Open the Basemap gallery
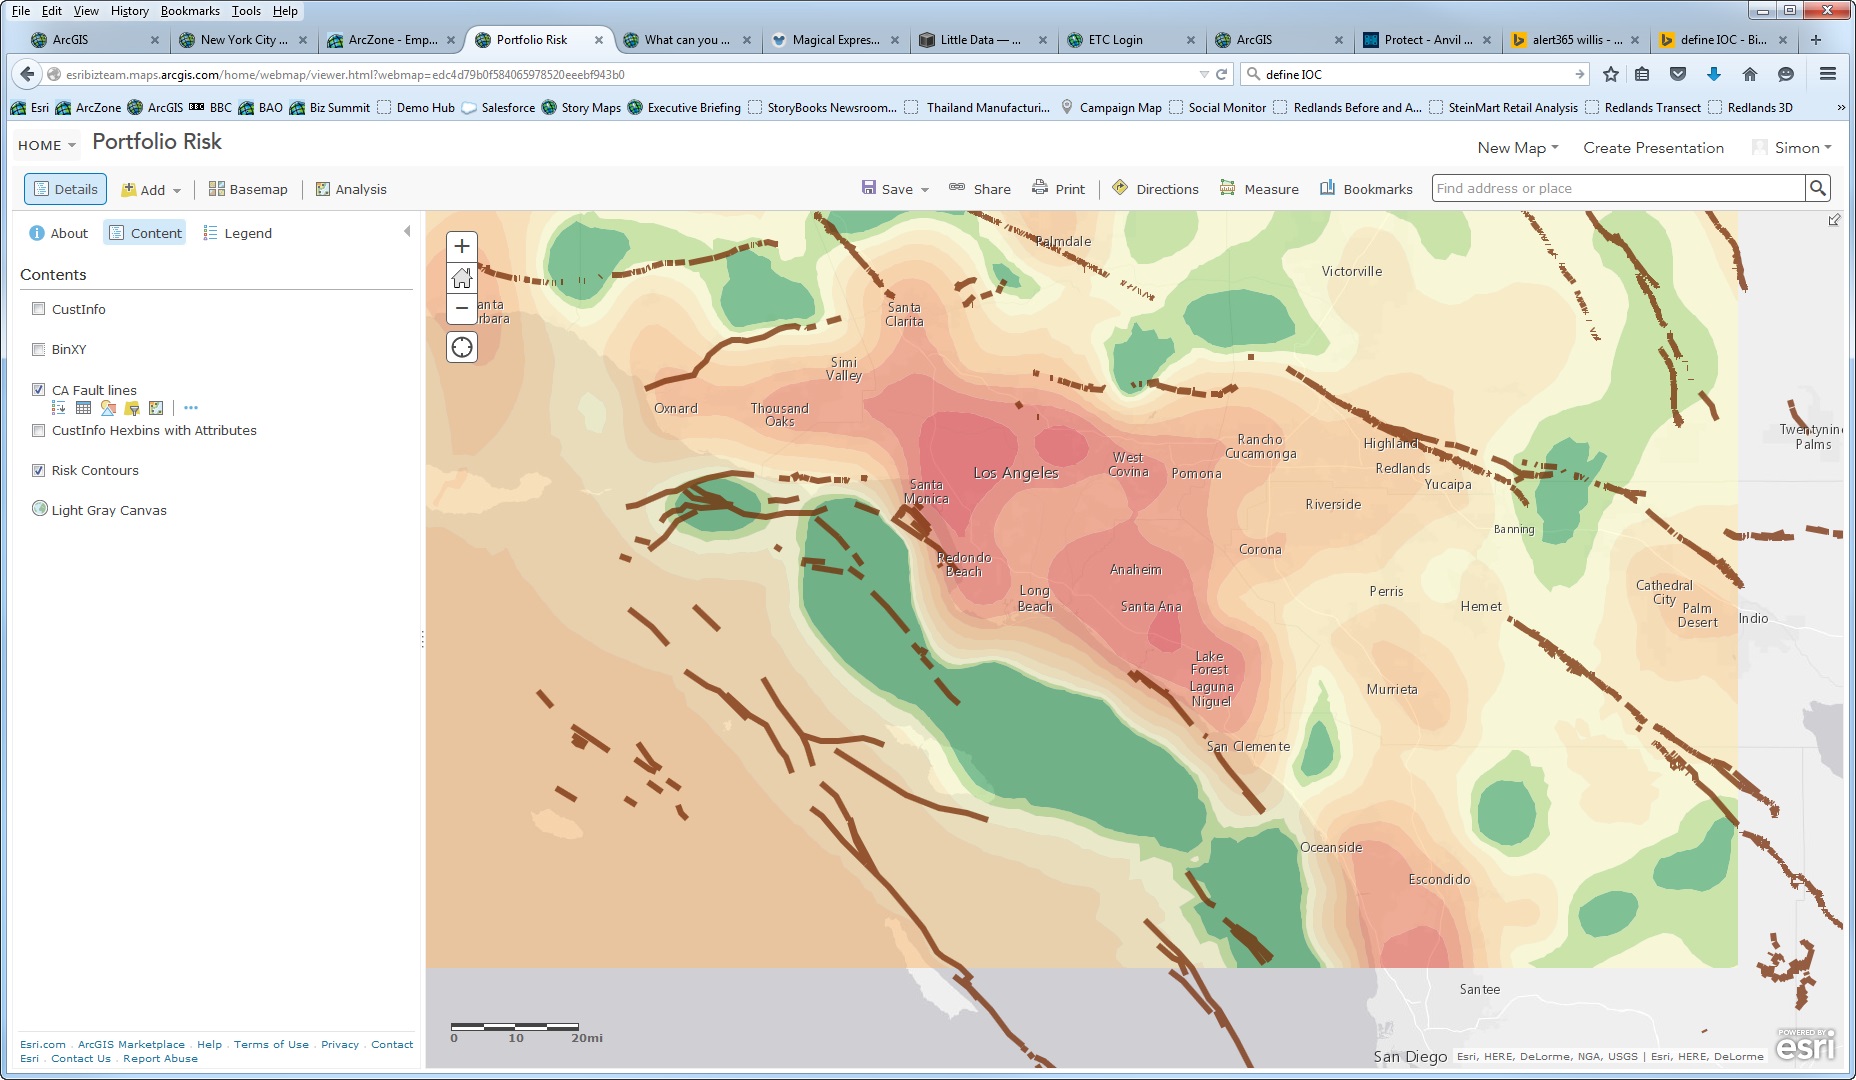This screenshot has width=1856, height=1080. click(x=248, y=190)
